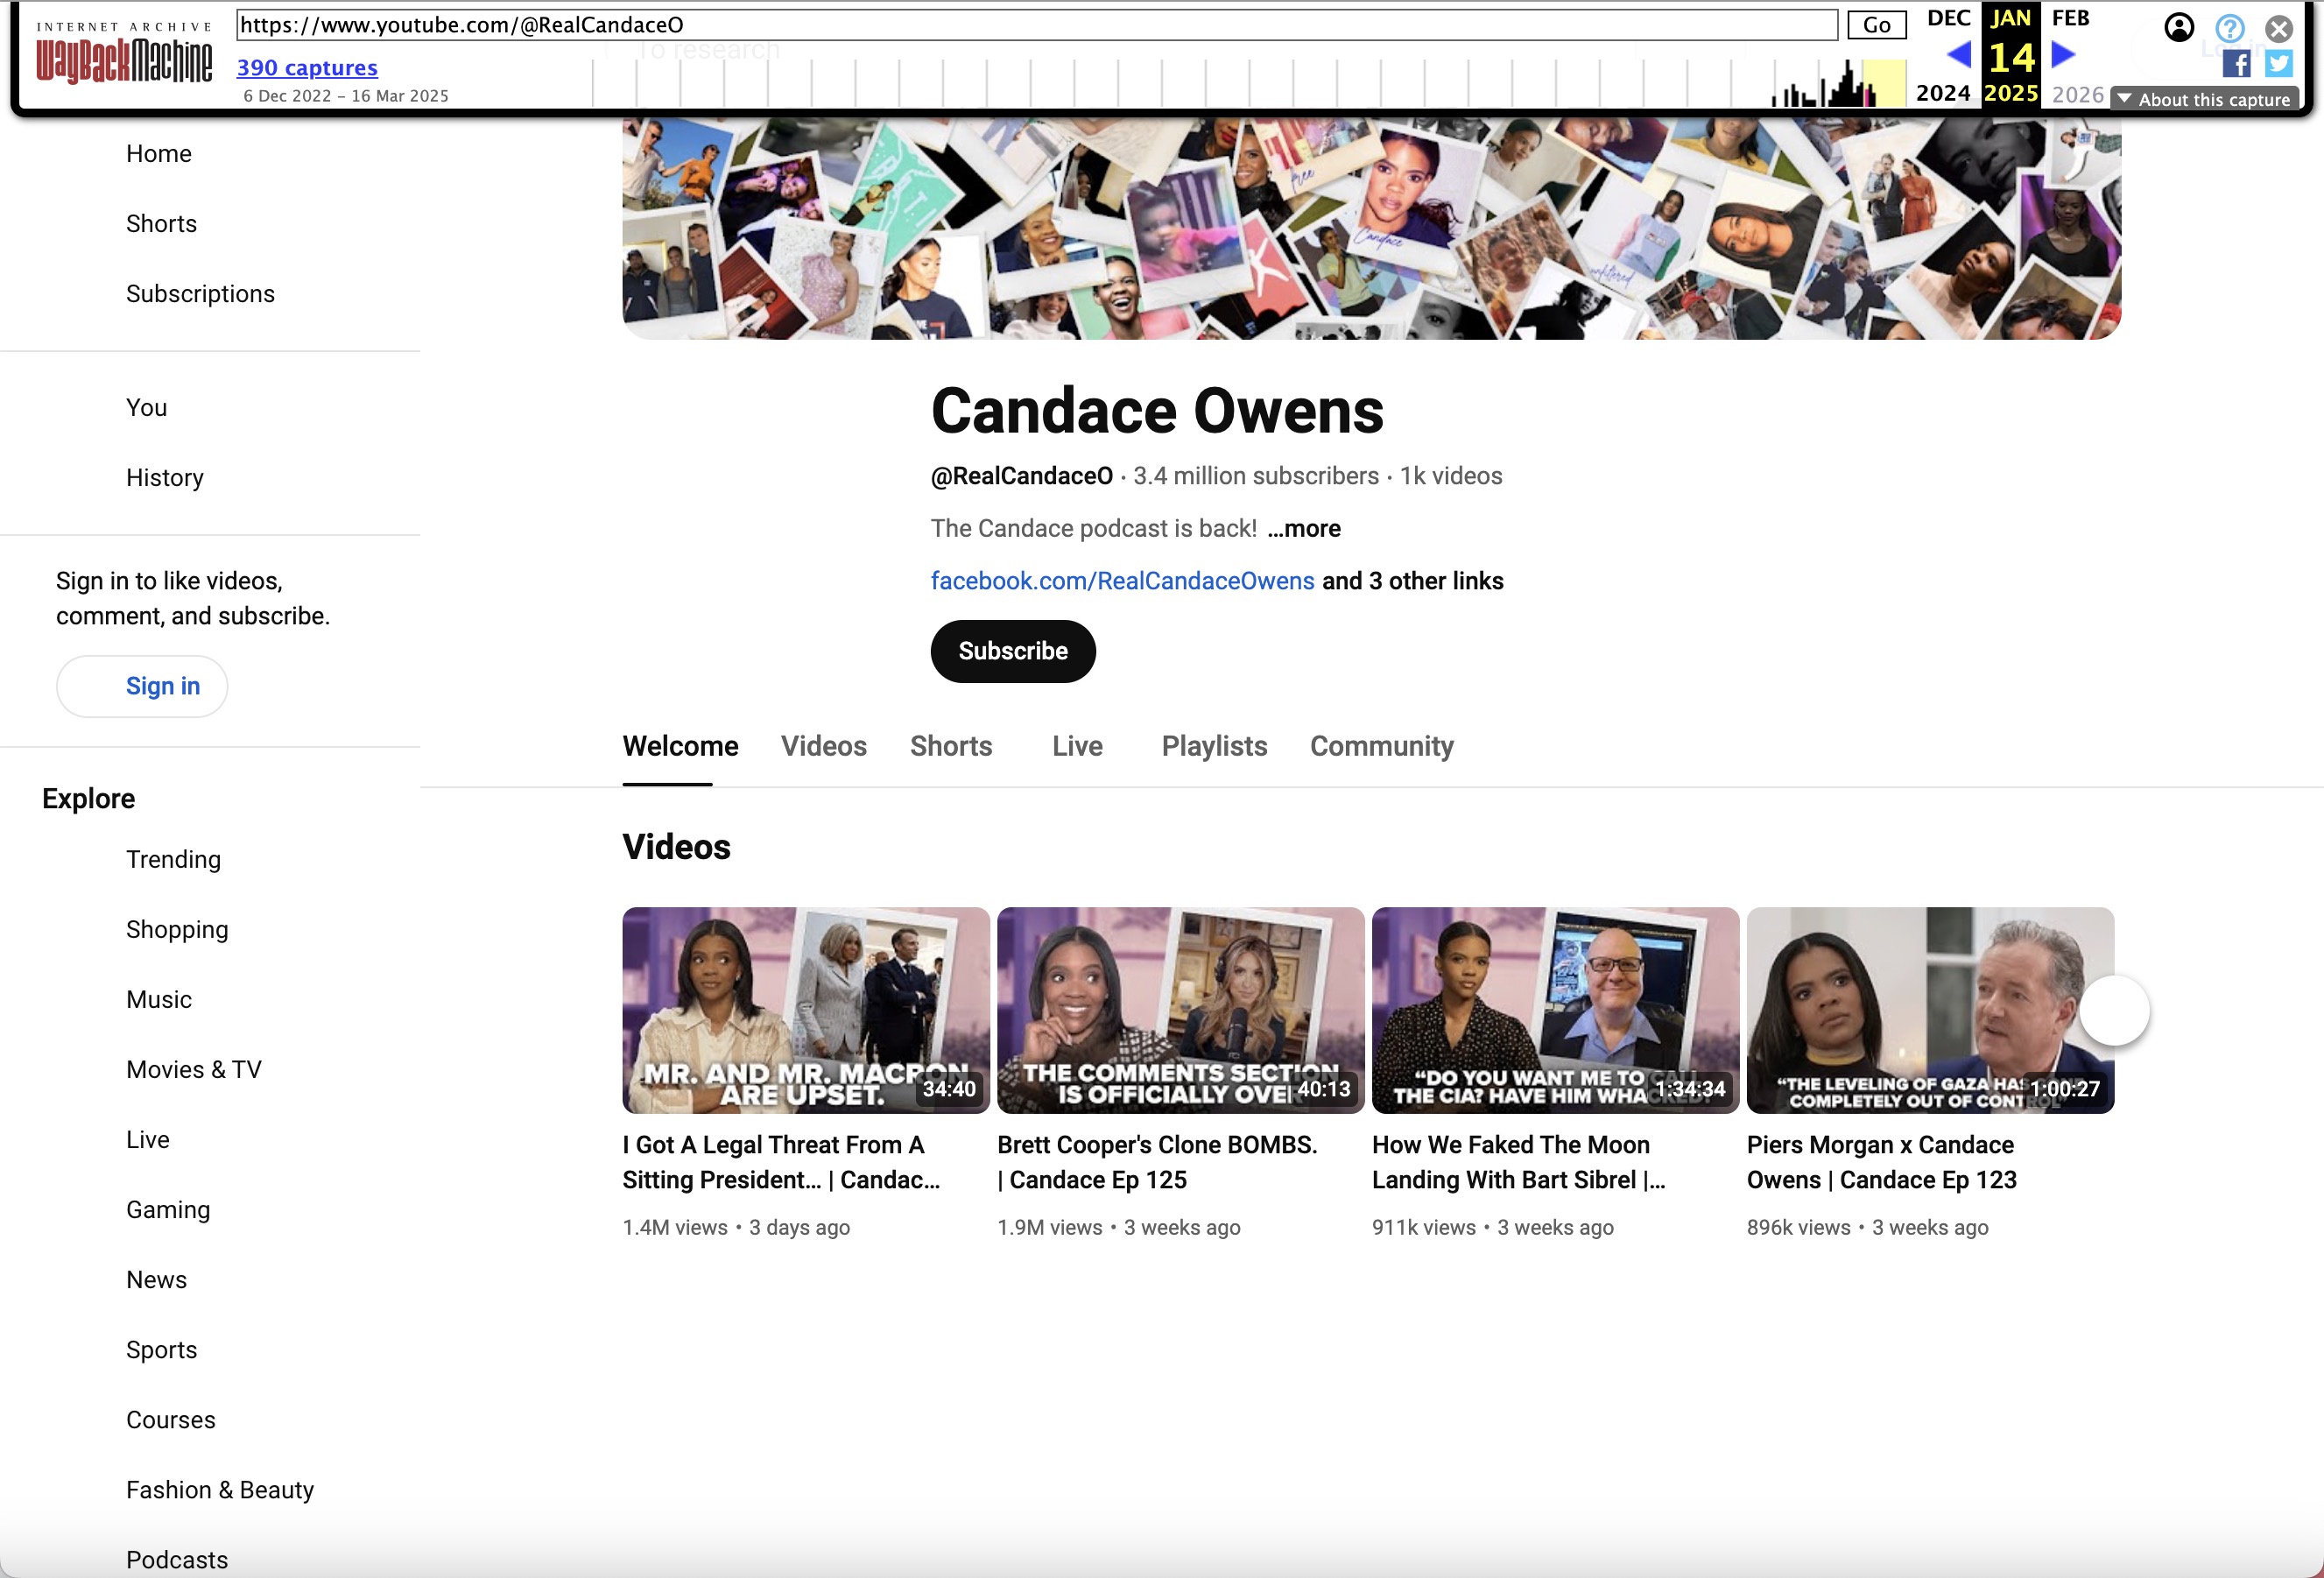Click the Sign in button
The image size is (2324, 1578).
click(141, 686)
